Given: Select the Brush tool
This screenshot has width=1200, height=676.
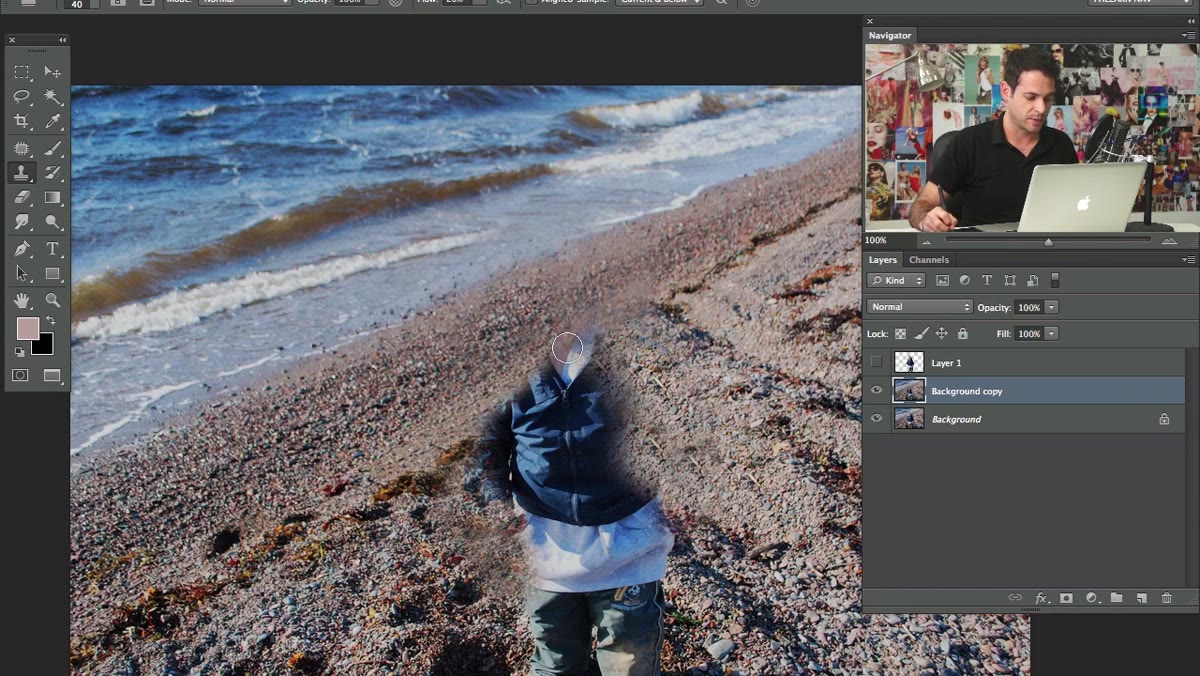Looking at the screenshot, I should coord(53,149).
